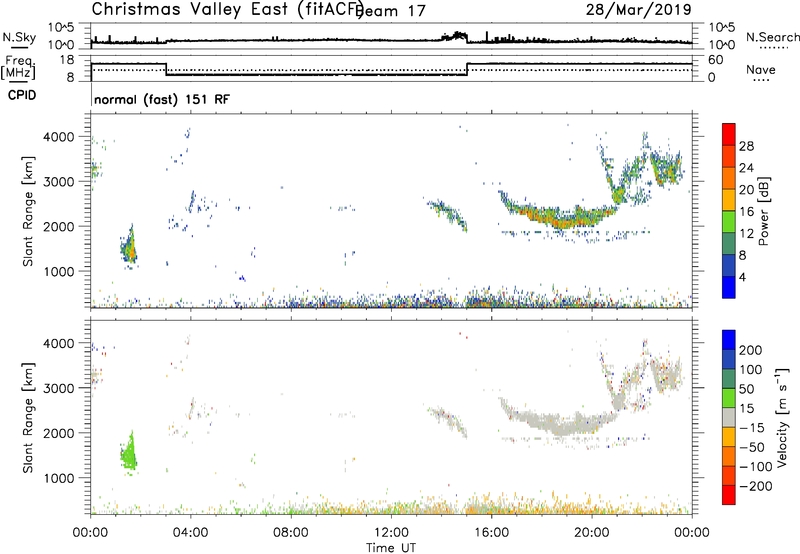Click the '28' label on Power colorbar

pyautogui.click(x=746, y=146)
